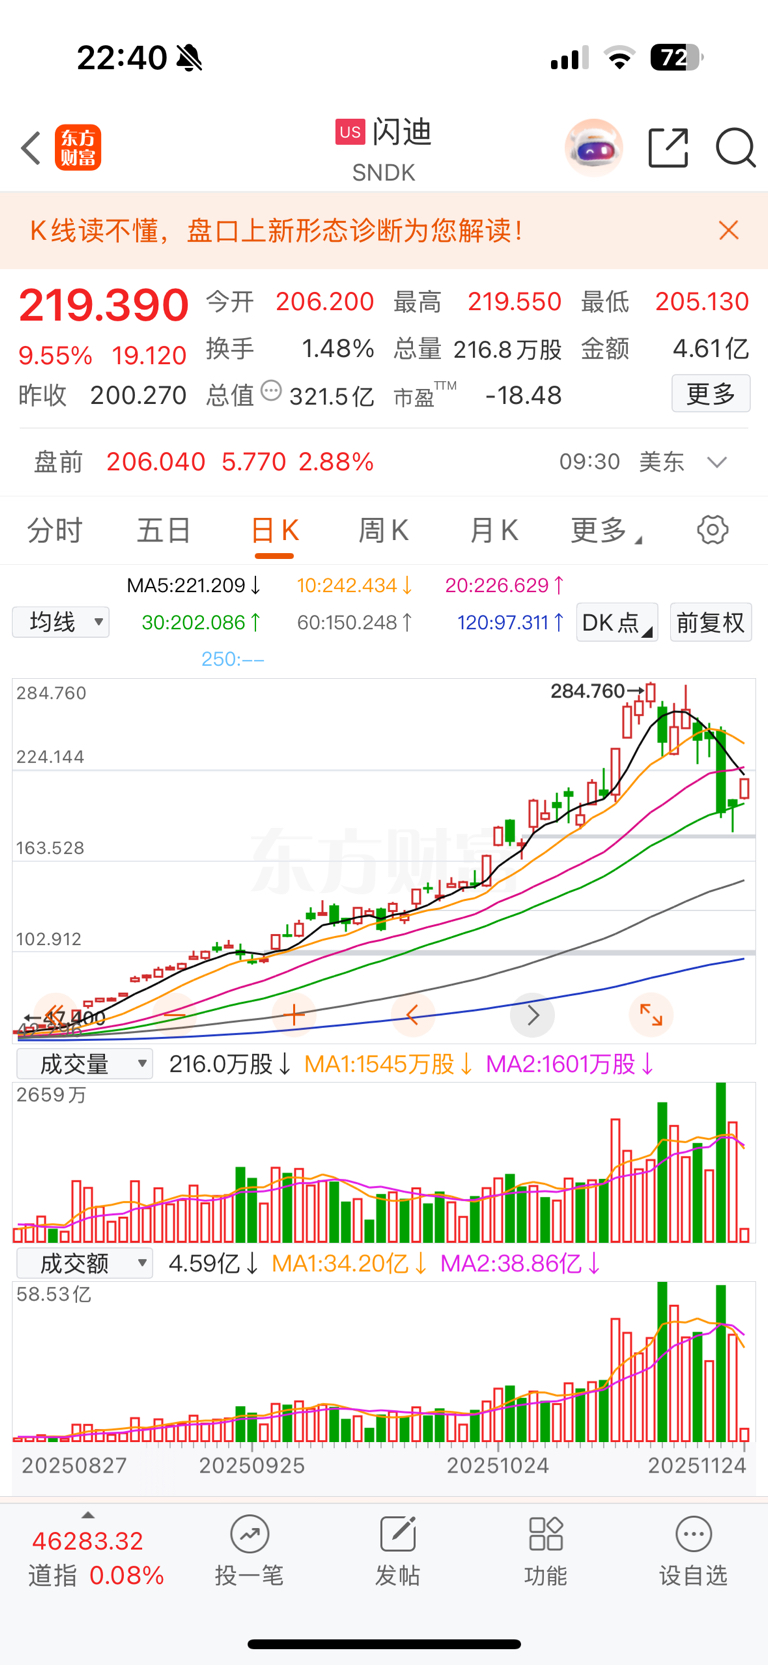Screen dimensions: 769x1665
Task: Tap the 30:202.086 moving average value
Action: [x=201, y=622]
